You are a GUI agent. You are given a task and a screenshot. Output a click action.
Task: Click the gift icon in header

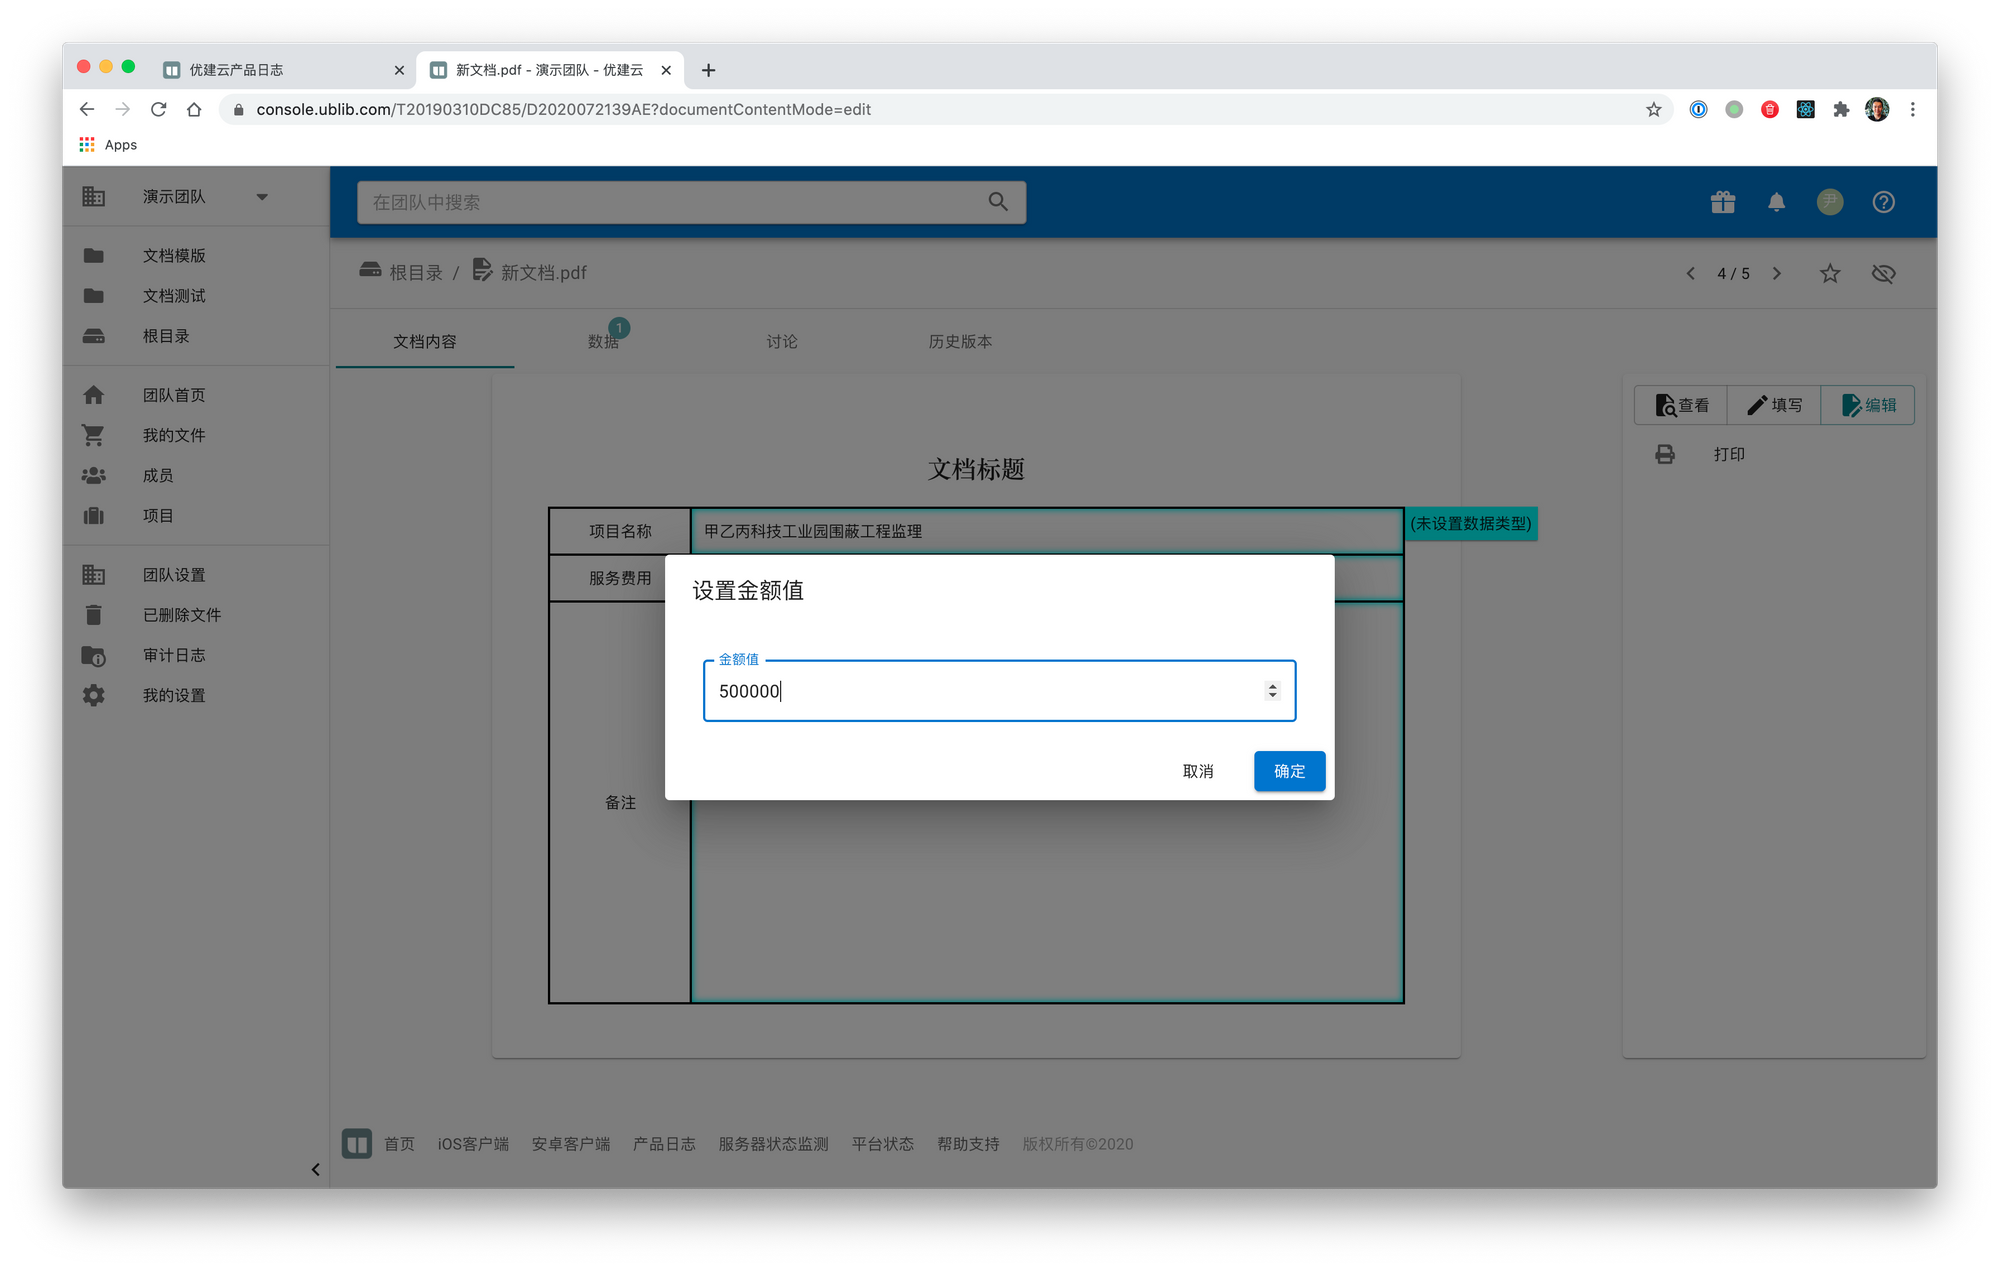(x=1722, y=202)
